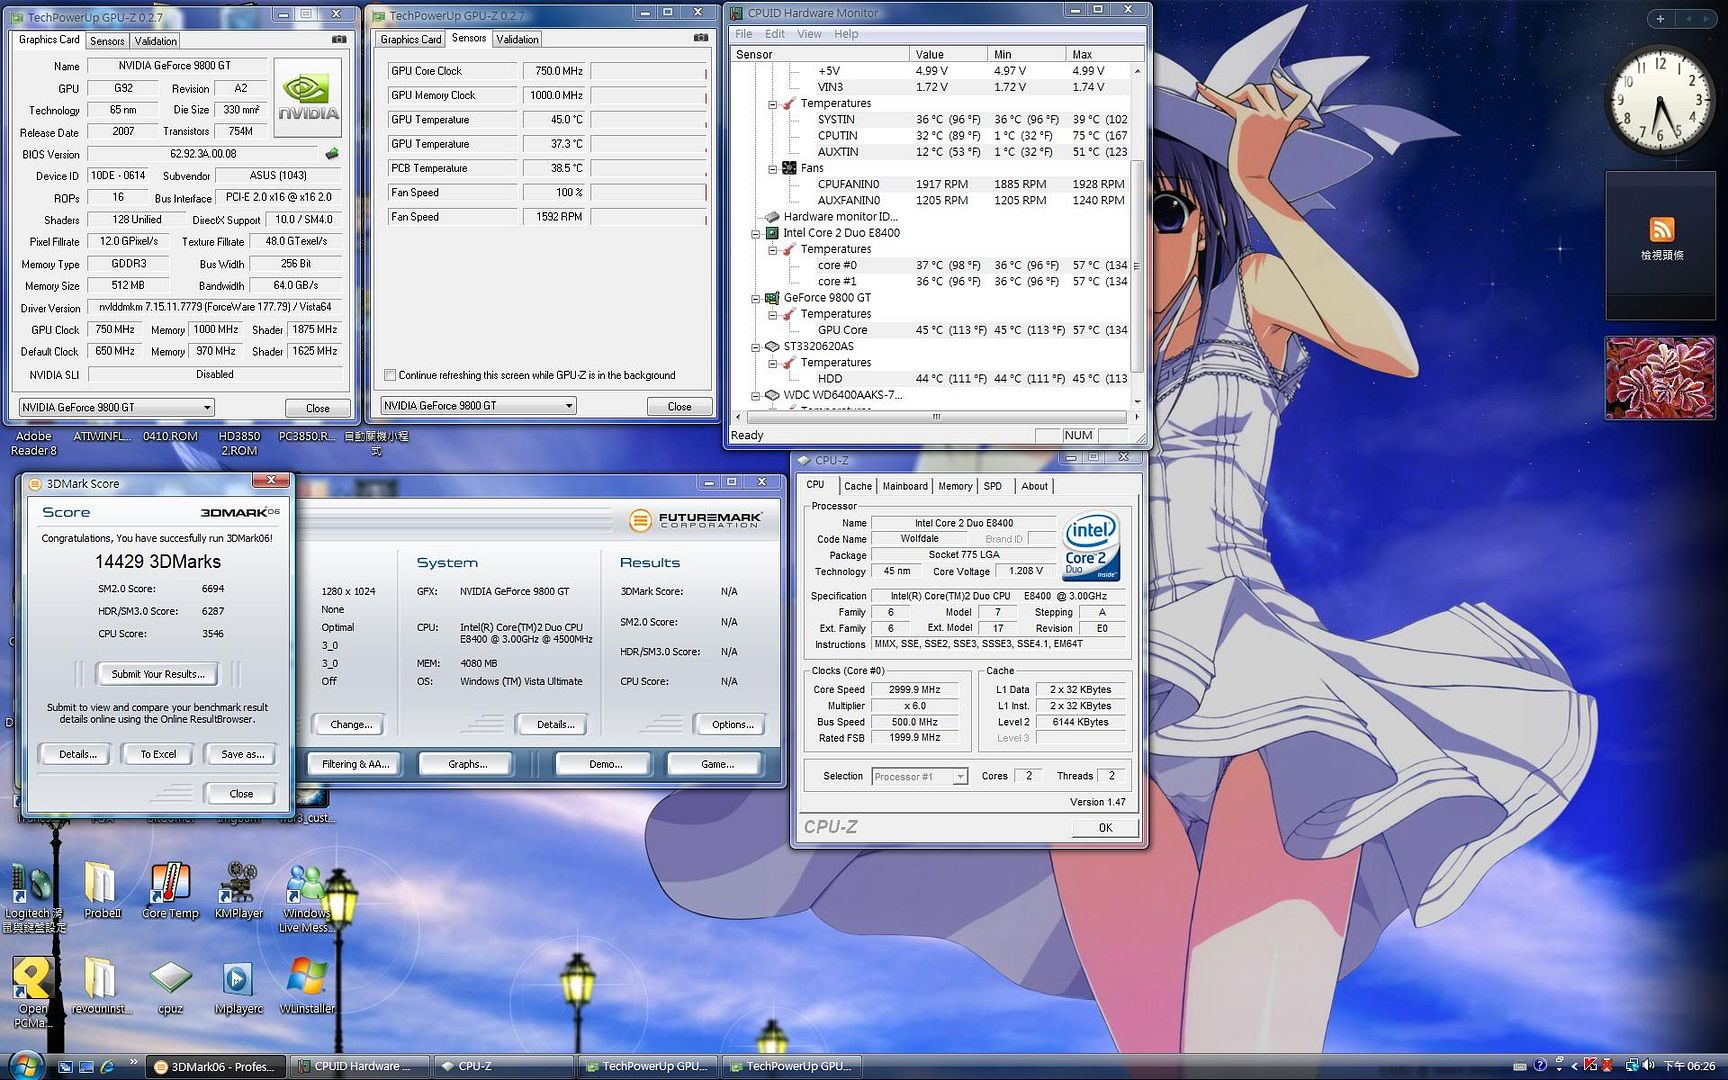Click the camera icon in GPU-Z Sensors window
Screen dimensions: 1728x1080
pyautogui.click(x=701, y=38)
